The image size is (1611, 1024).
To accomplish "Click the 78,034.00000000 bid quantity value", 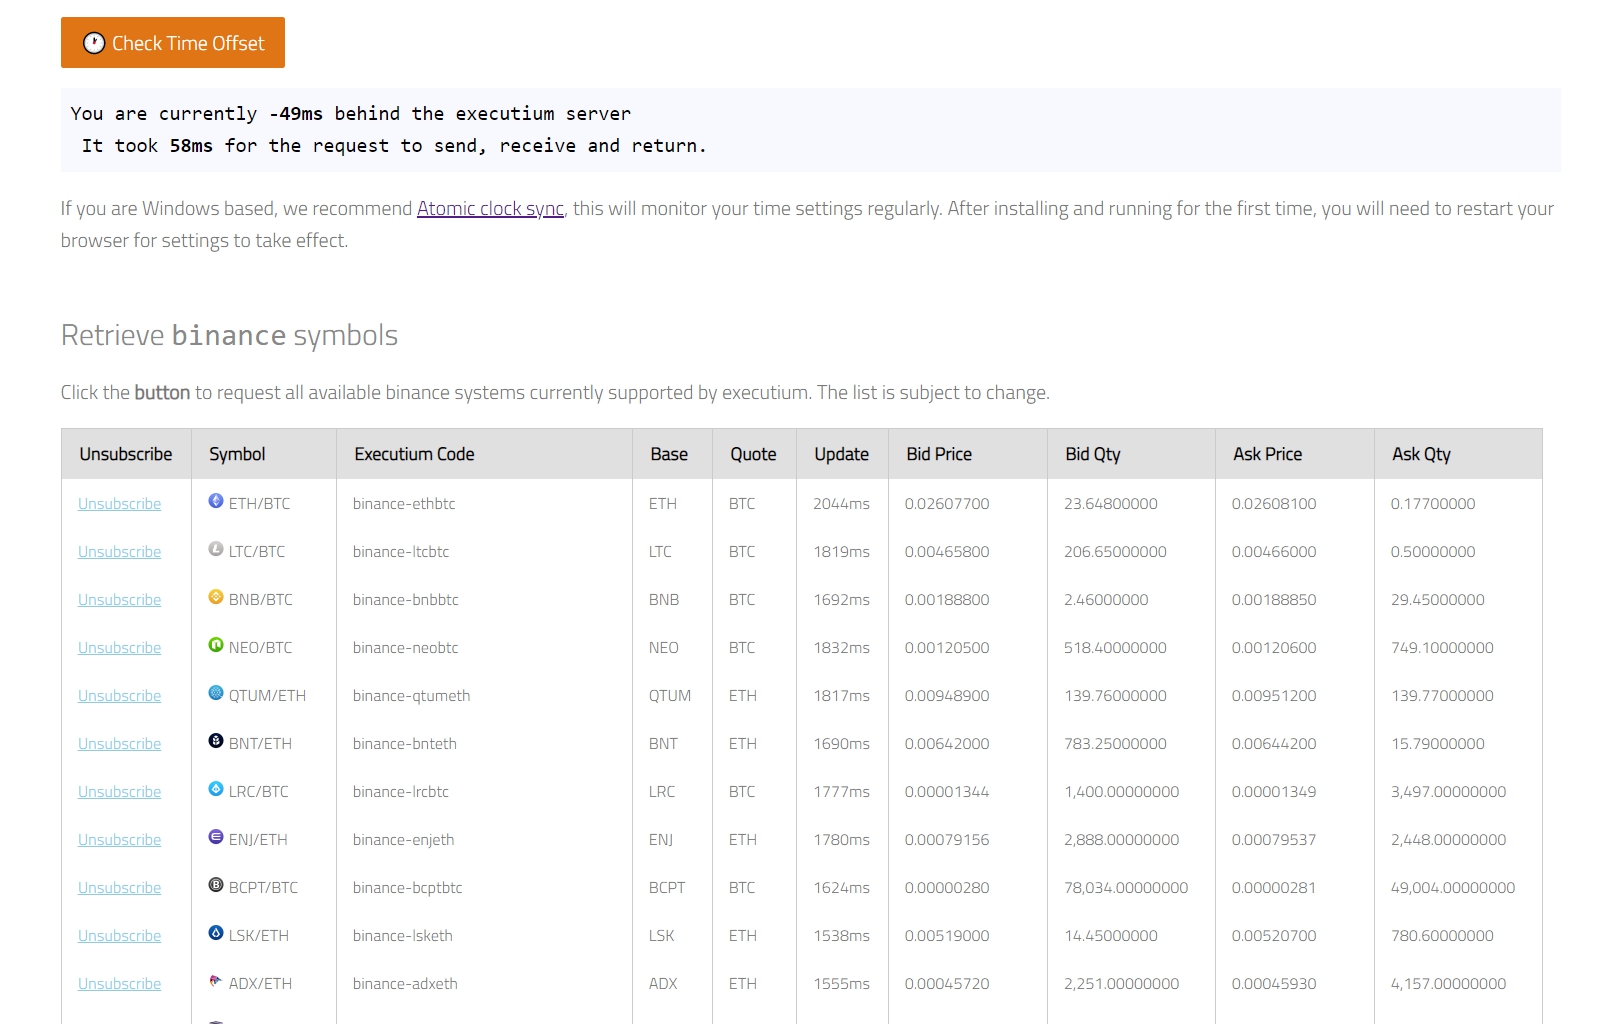I will (1126, 888).
